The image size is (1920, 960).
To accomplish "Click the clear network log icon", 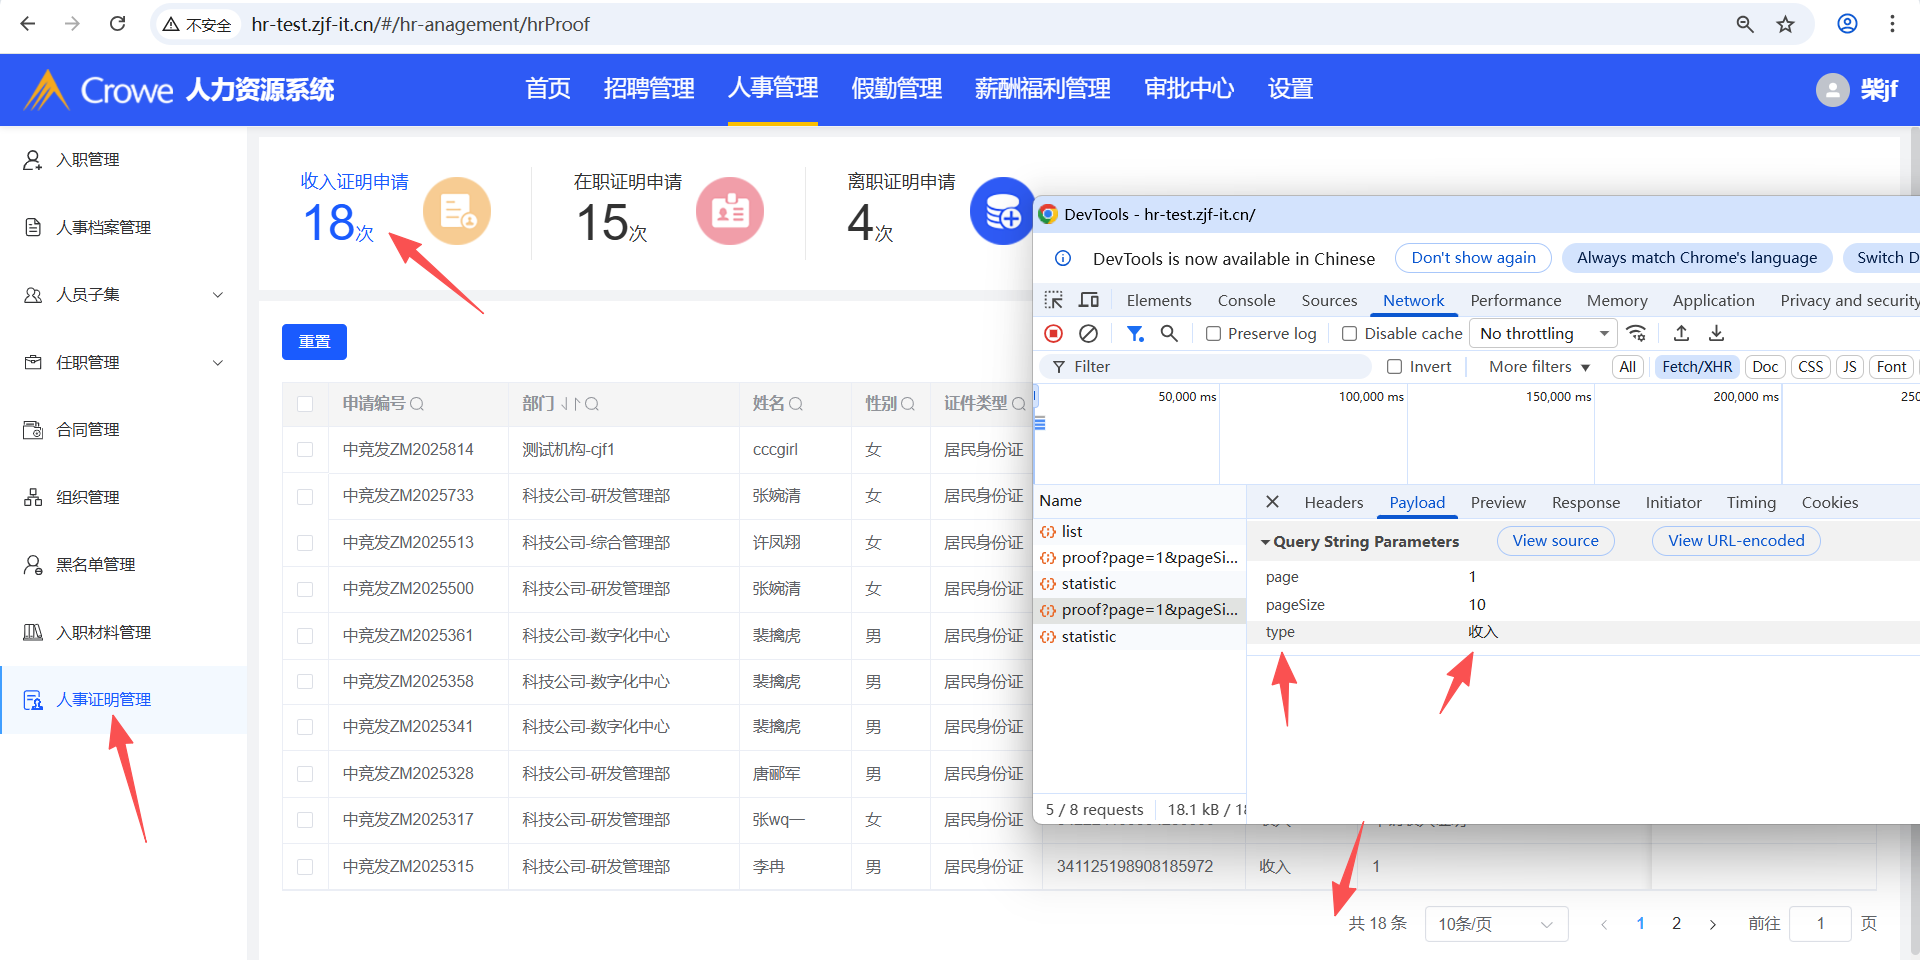I will [x=1089, y=333].
